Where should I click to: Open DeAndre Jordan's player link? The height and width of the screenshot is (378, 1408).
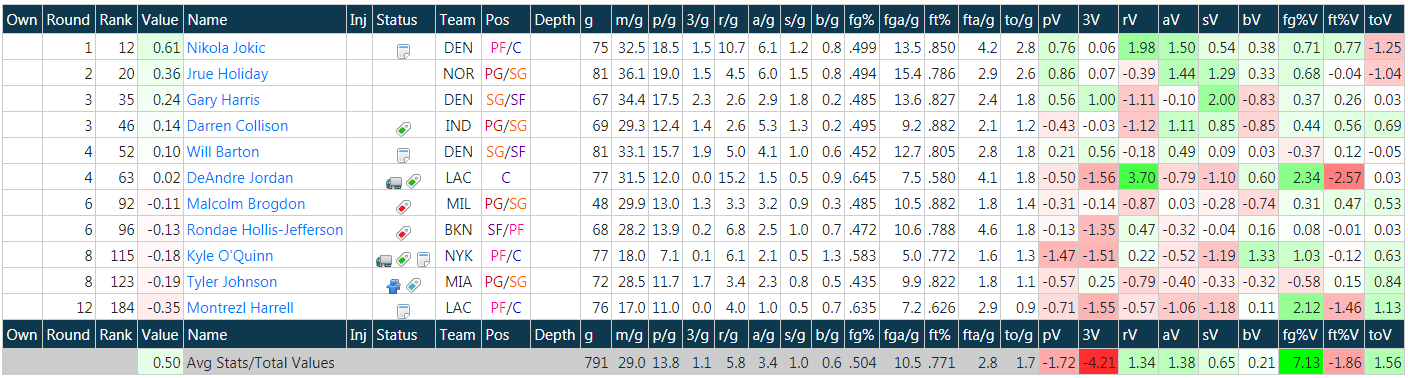(240, 178)
